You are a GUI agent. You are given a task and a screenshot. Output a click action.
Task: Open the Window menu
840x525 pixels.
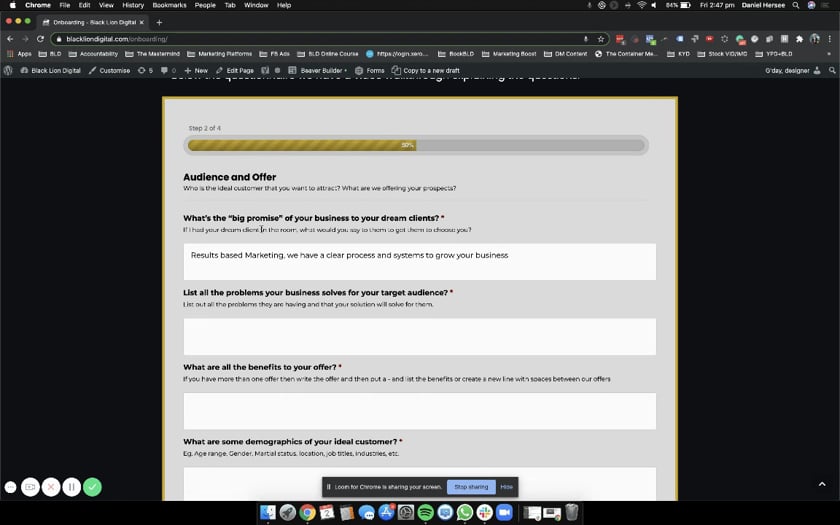coord(256,5)
